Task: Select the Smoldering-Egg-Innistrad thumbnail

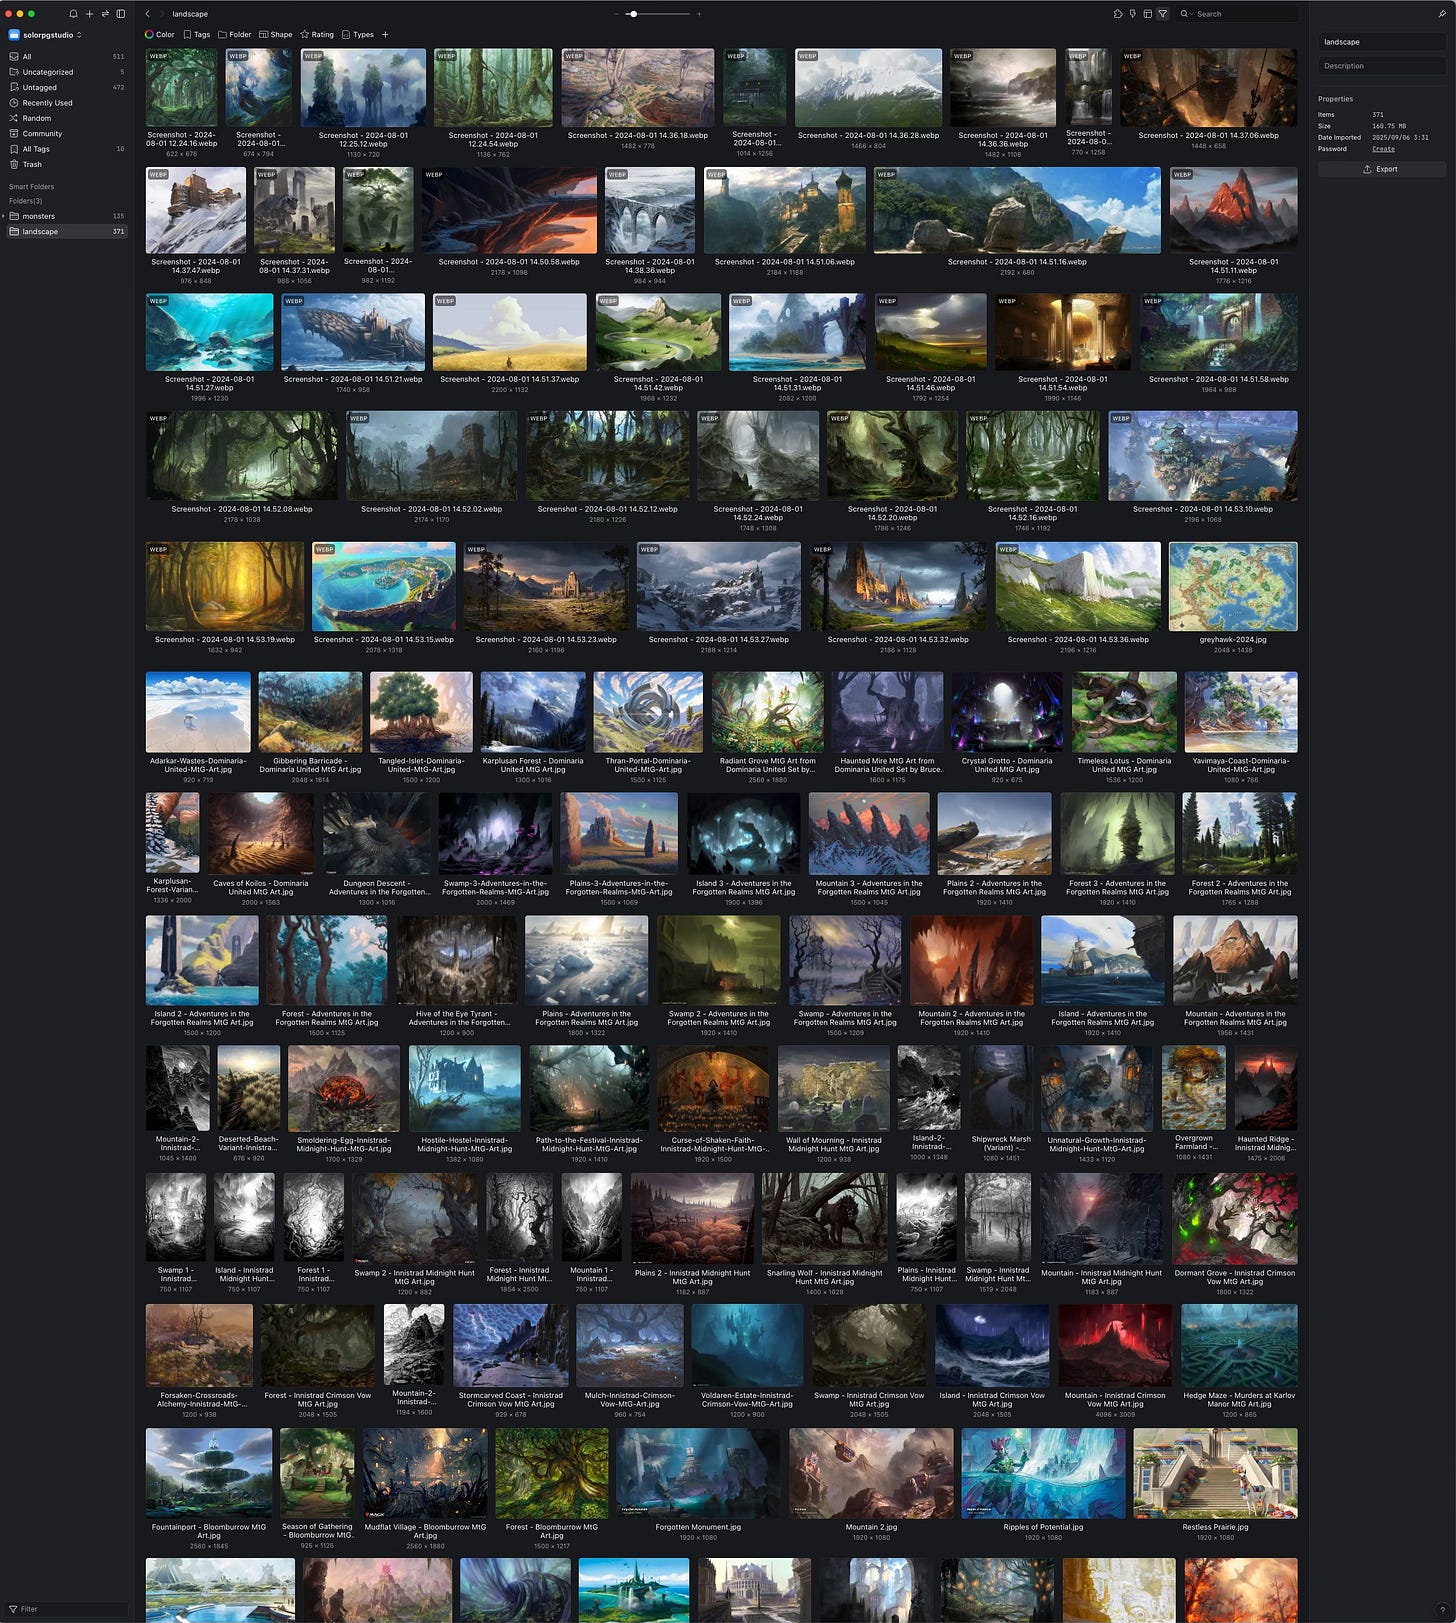Action: pos(344,1088)
